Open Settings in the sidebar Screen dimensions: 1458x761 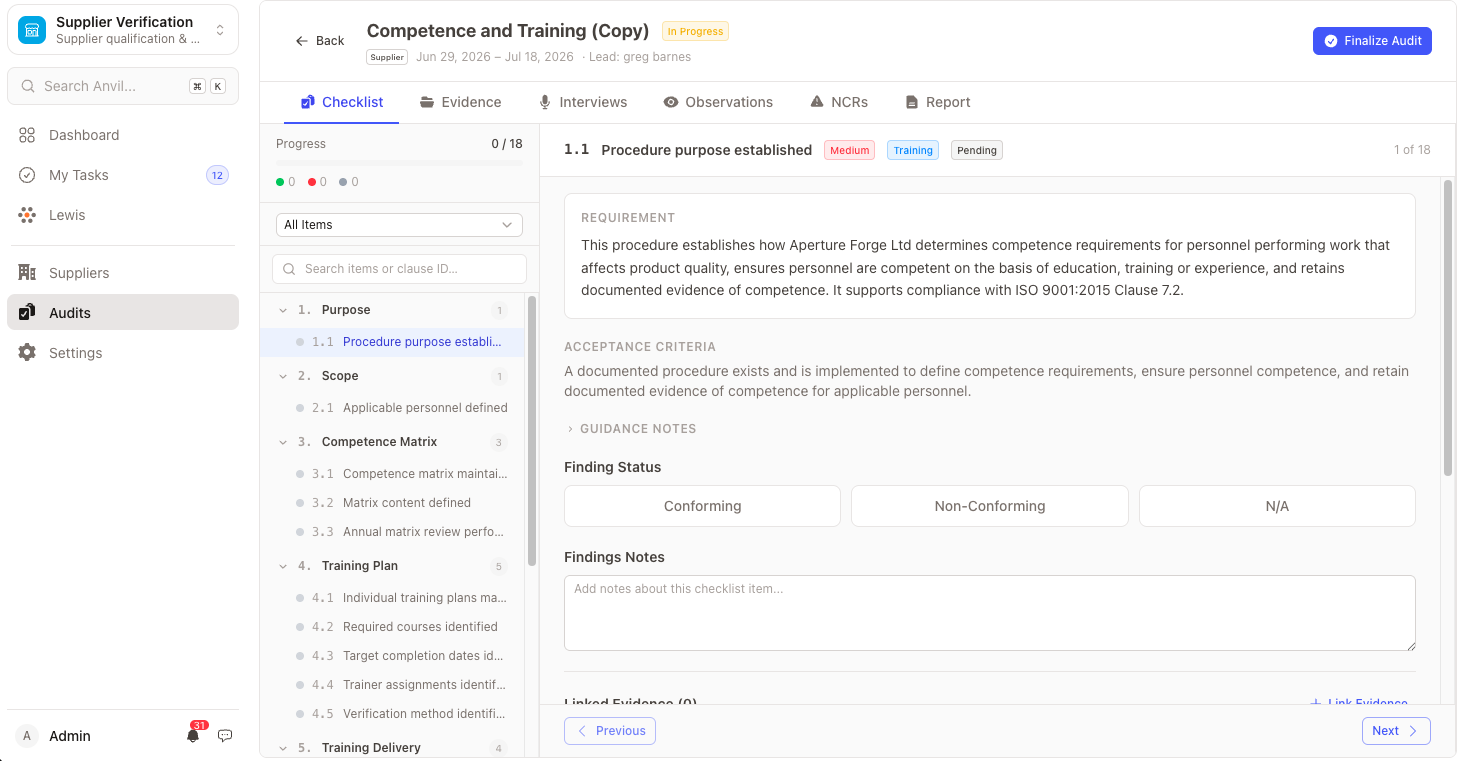pyautogui.click(x=123, y=353)
